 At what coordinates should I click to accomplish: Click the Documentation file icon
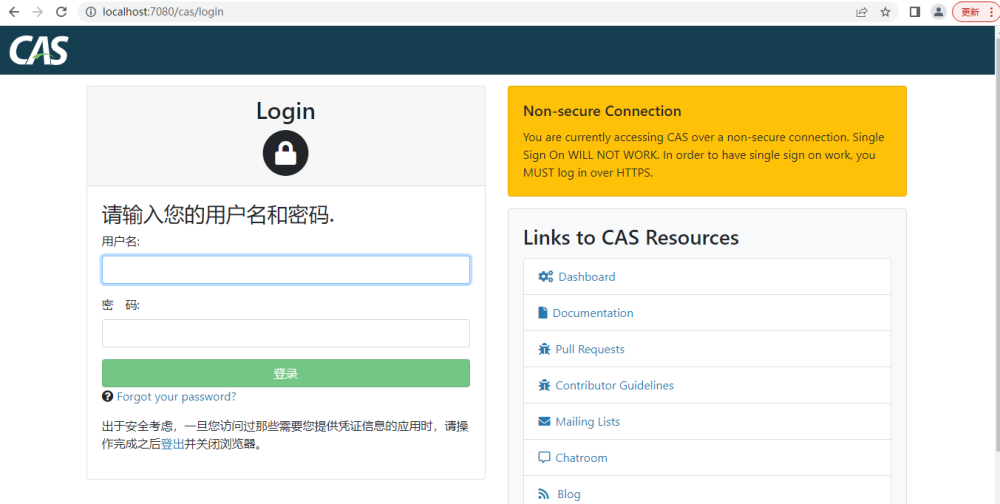pyautogui.click(x=543, y=313)
